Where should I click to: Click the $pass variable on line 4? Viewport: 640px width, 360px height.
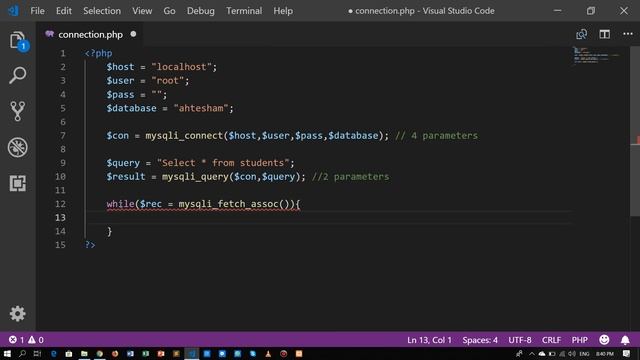click(x=120, y=95)
